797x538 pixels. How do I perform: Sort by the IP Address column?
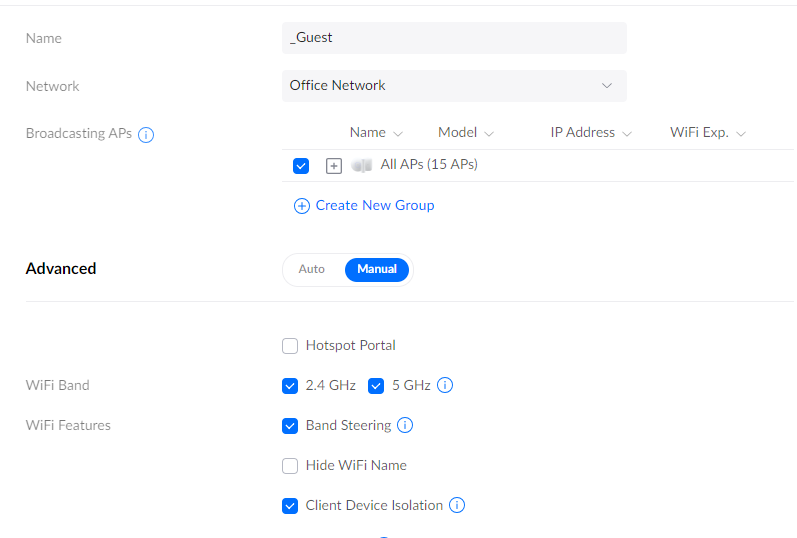click(x=590, y=133)
